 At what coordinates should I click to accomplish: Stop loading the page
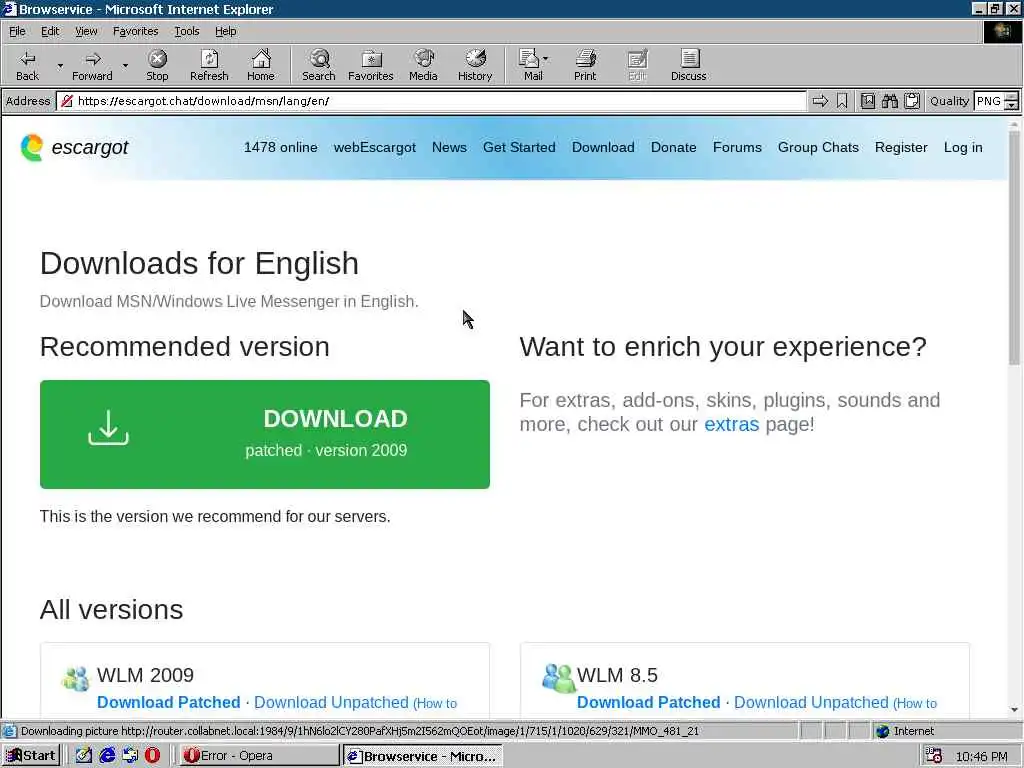[x=157, y=65]
